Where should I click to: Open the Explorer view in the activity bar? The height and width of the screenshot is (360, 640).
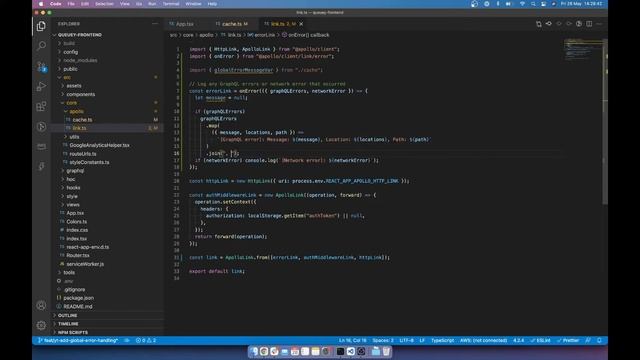[41, 27]
